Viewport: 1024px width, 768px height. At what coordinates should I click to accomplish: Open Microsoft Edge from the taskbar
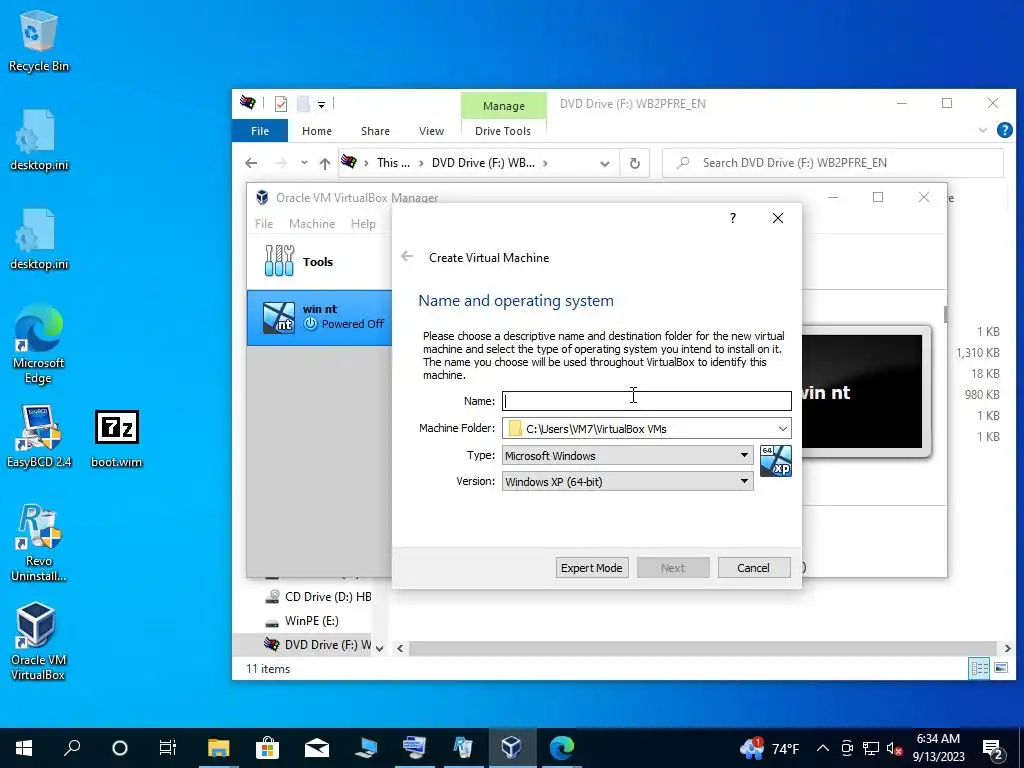[562, 748]
